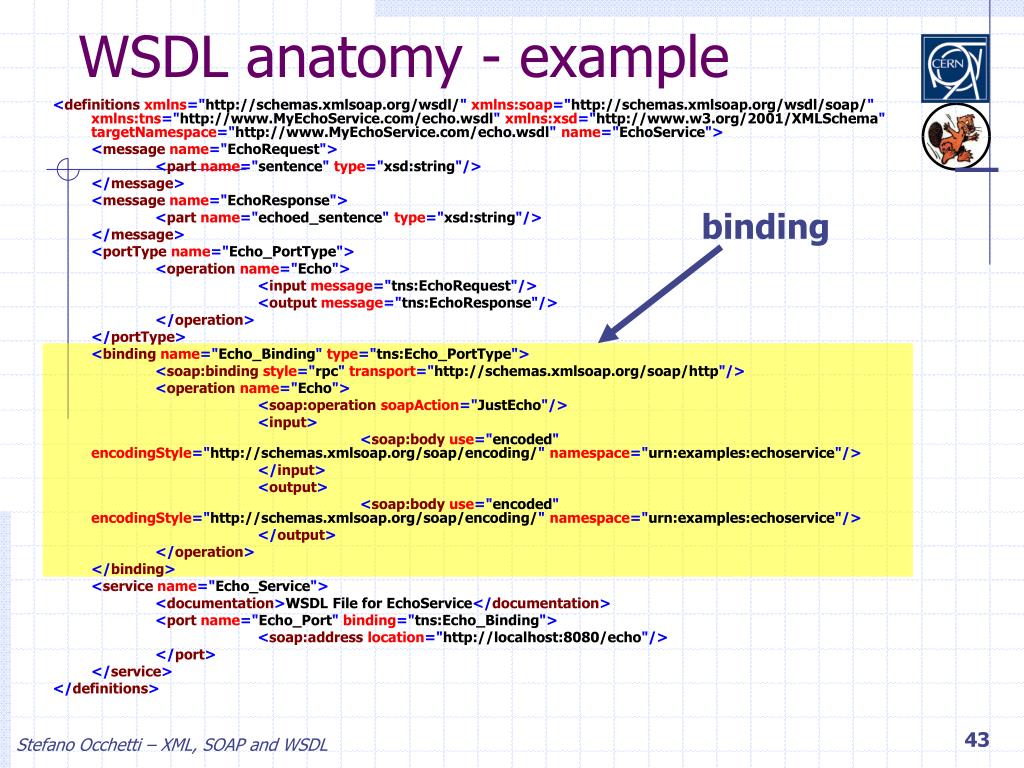
Task: Click <service name="Echo_Service"> line
Action: 210,586
